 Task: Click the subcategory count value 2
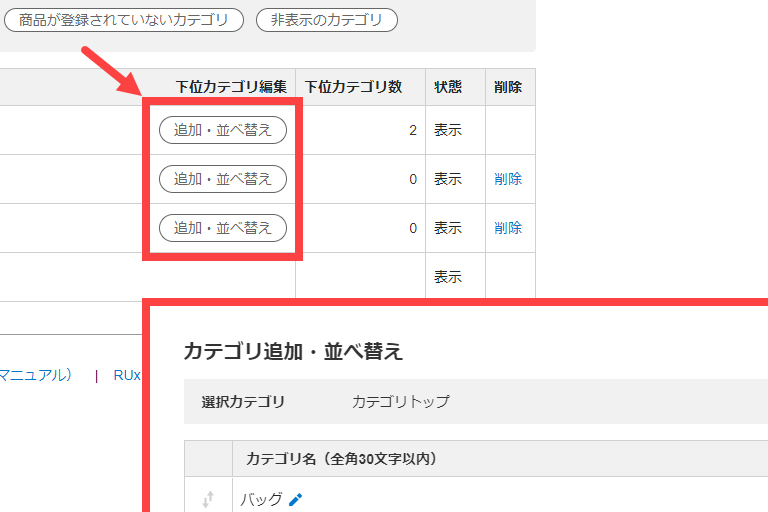tap(413, 130)
